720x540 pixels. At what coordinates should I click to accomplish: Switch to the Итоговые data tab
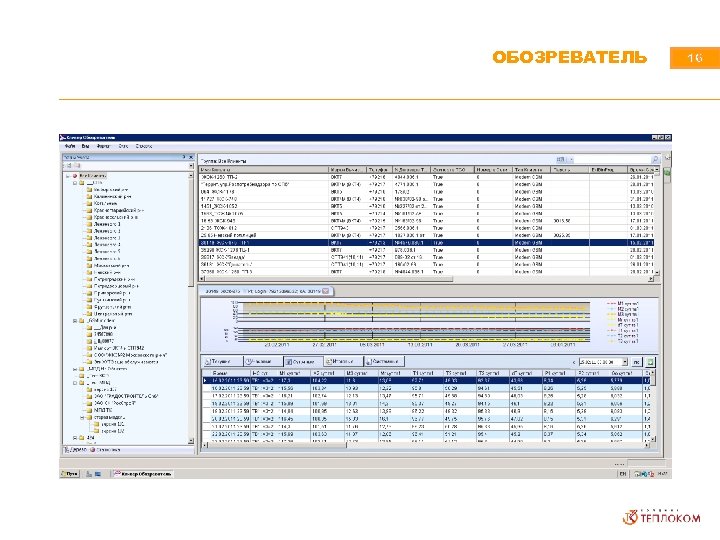pyautogui.click(x=343, y=362)
